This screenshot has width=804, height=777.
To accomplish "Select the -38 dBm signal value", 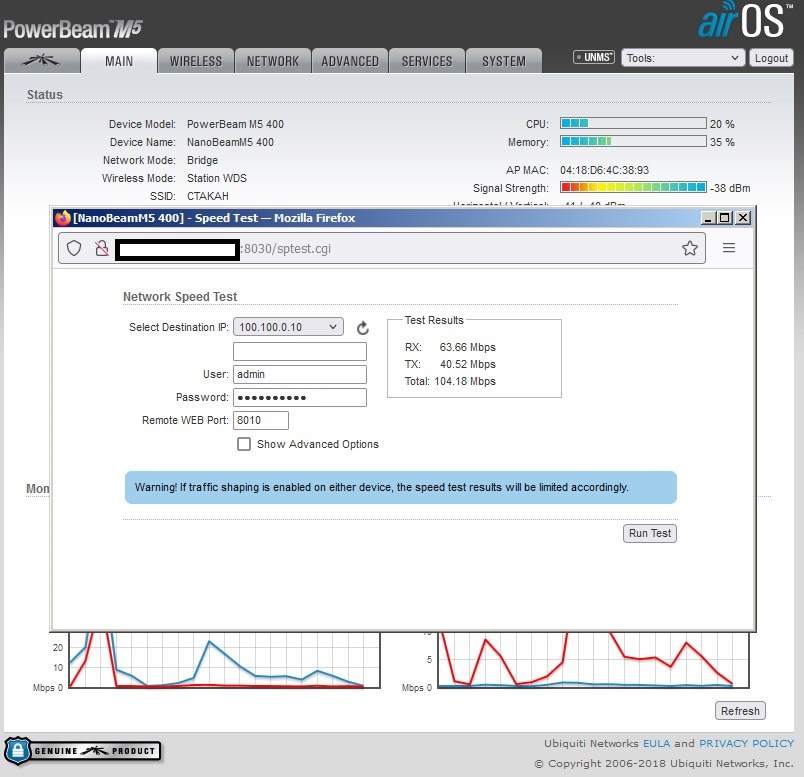I will pos(730,188).
